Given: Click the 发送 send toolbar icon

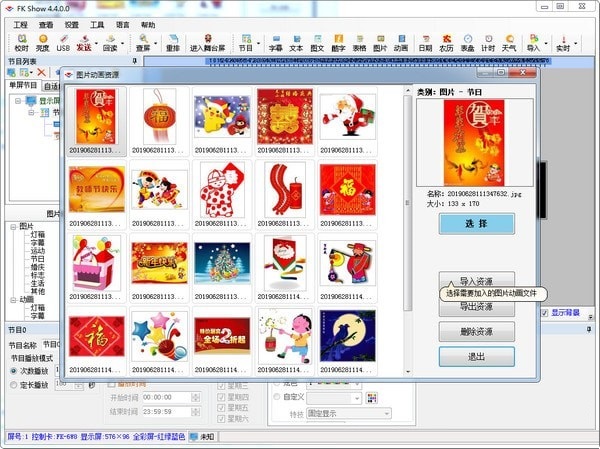Looking at the screenshot, I should coord(83,43).
